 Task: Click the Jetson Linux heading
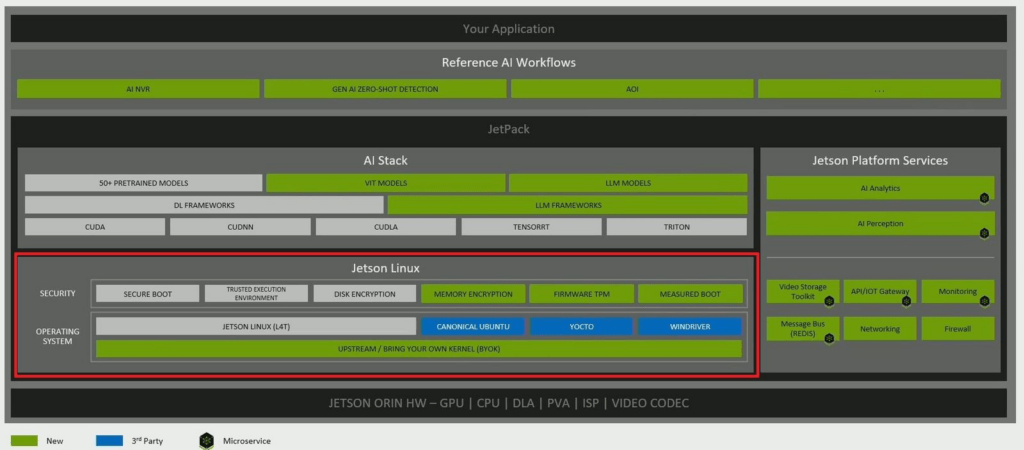pyautogui.click(x=385, y=268)
